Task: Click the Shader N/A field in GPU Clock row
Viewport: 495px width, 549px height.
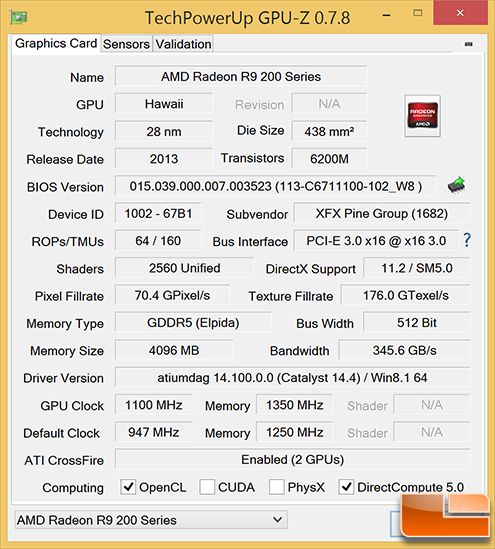Action: (x=432, y=405)
